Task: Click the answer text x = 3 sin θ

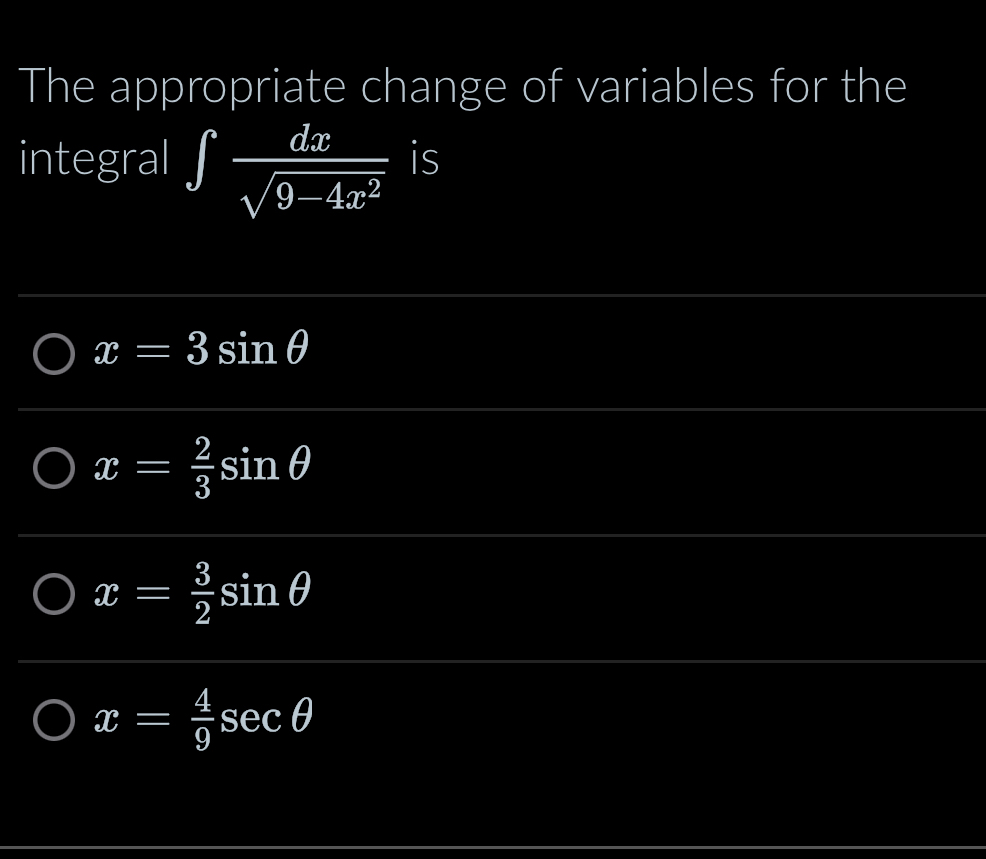Action: coord(200,351)
